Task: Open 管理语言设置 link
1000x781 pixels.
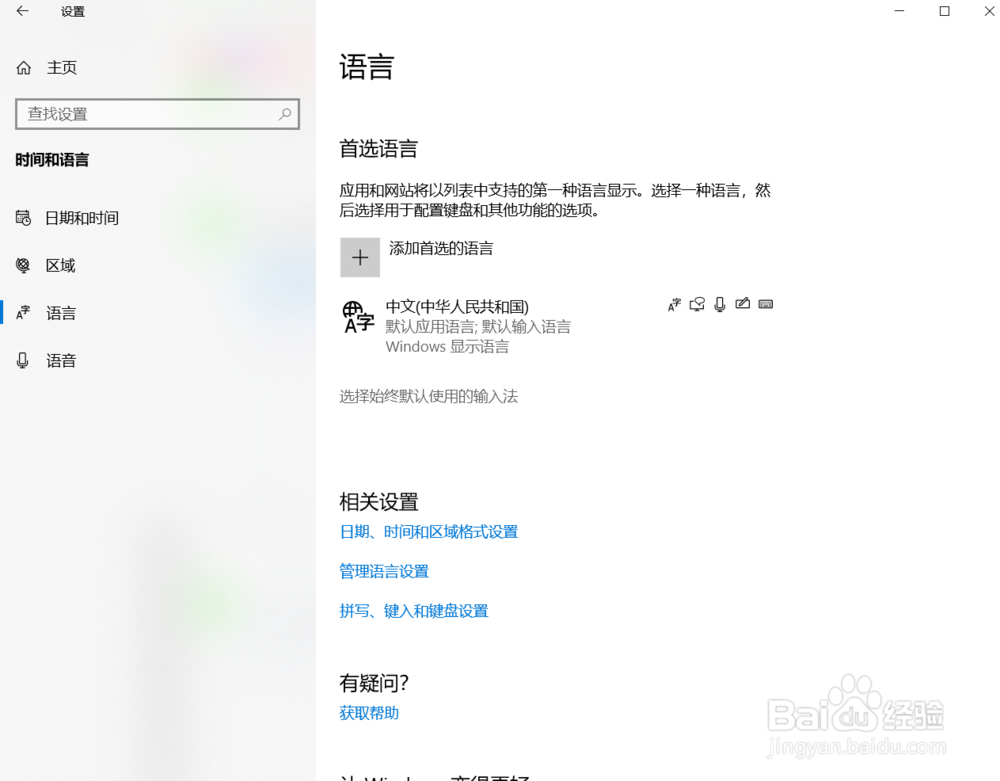Action: (x=383, y=571)
